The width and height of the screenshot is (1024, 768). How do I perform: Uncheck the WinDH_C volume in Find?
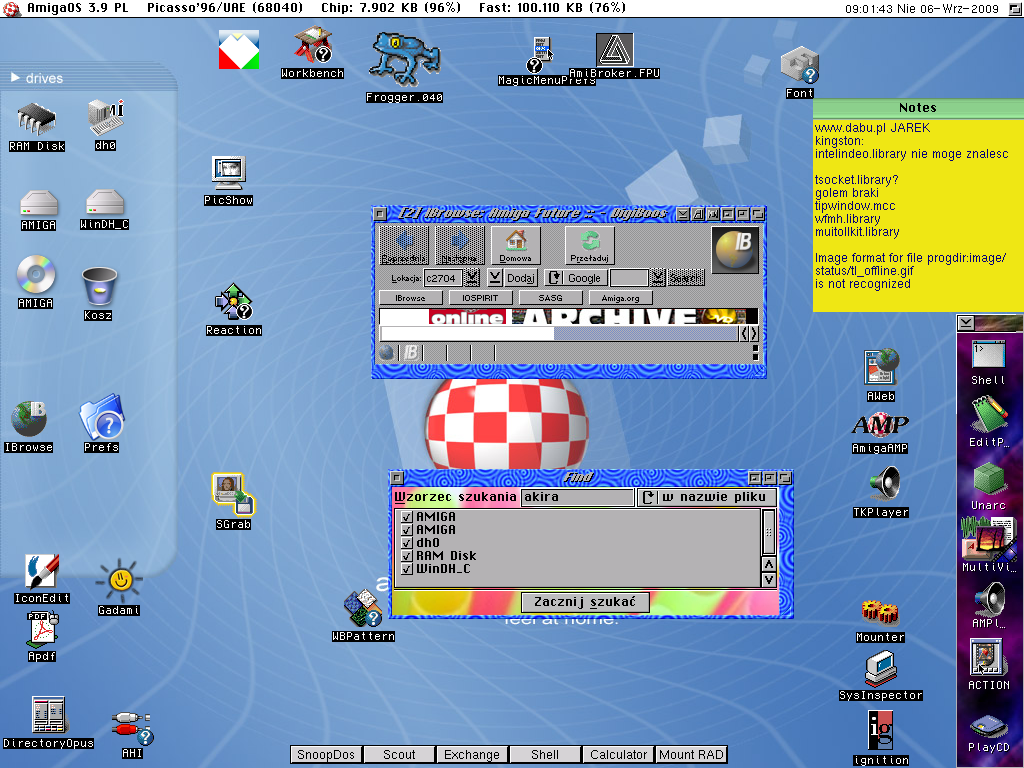point(407,569)
